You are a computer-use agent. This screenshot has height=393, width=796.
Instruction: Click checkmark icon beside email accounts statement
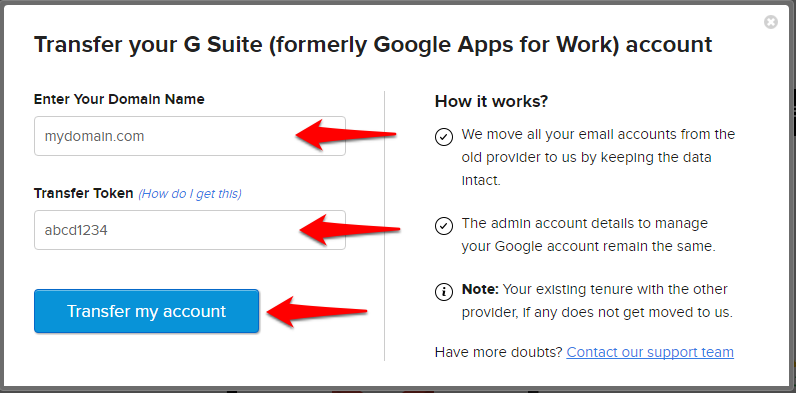tap(444, 137)
